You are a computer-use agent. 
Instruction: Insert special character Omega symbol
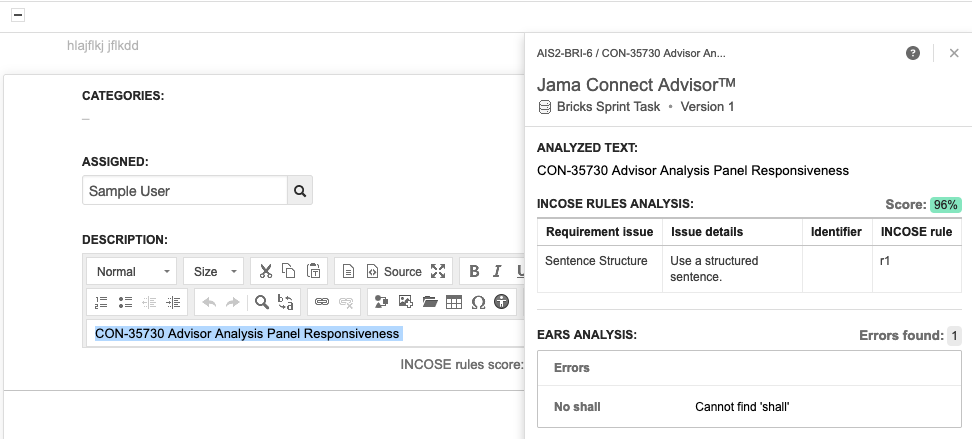point(478,301)
